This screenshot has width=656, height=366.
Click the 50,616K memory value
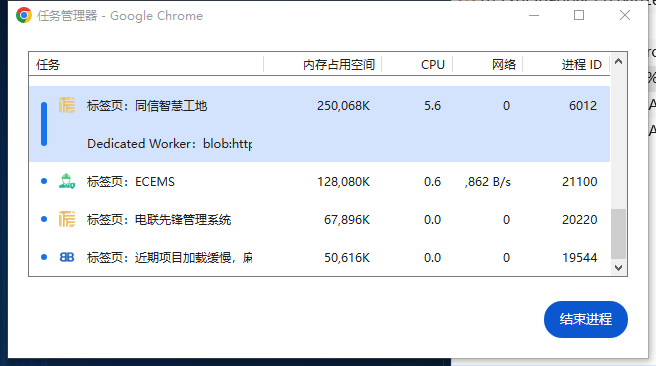pos(347,257)
